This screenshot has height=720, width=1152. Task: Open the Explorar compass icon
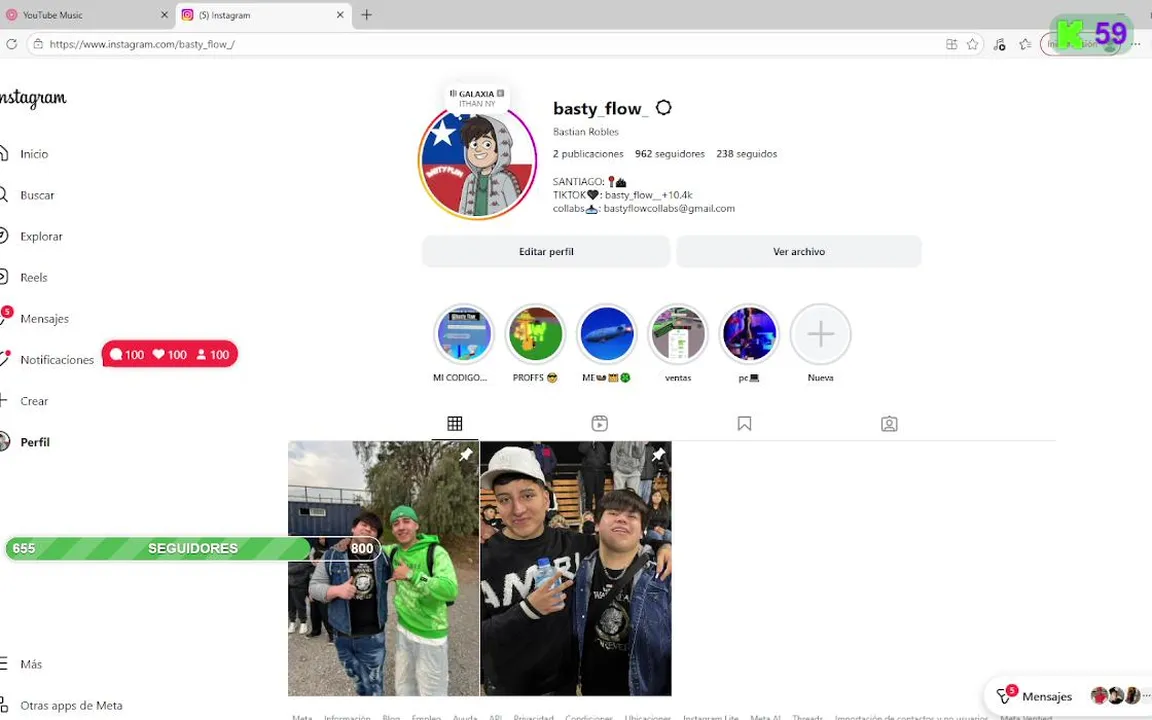tap(3, 236)
